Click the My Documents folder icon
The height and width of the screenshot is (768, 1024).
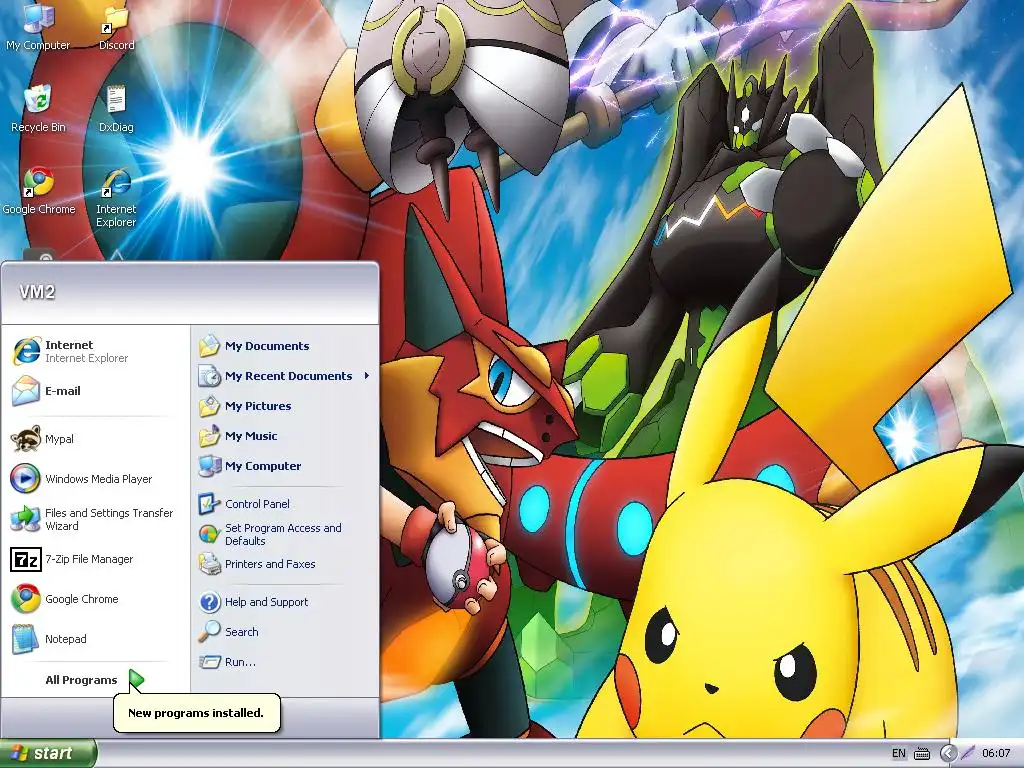[x=209, y=346]
